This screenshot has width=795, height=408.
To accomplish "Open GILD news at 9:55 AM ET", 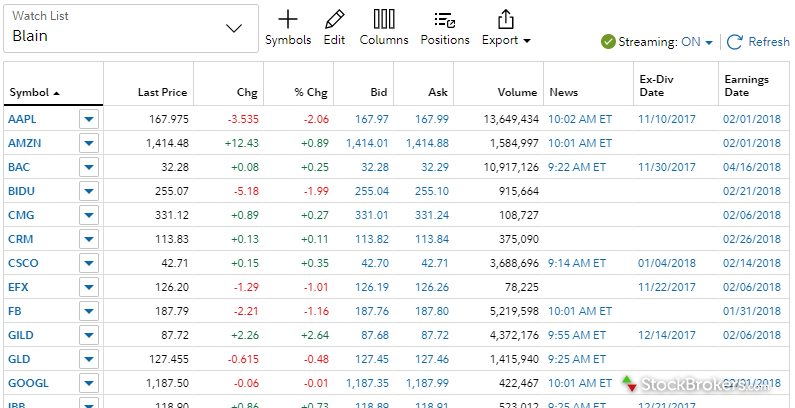I will point(577,336).
